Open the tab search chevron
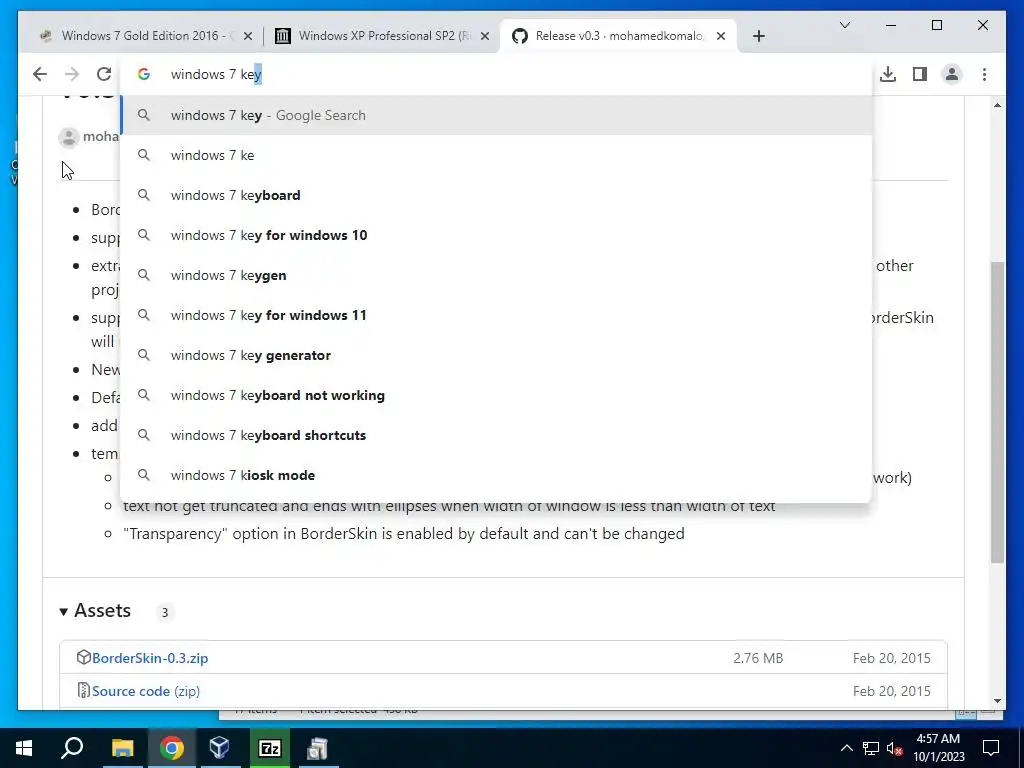The image size is (1024, 768). pos(844,25)
